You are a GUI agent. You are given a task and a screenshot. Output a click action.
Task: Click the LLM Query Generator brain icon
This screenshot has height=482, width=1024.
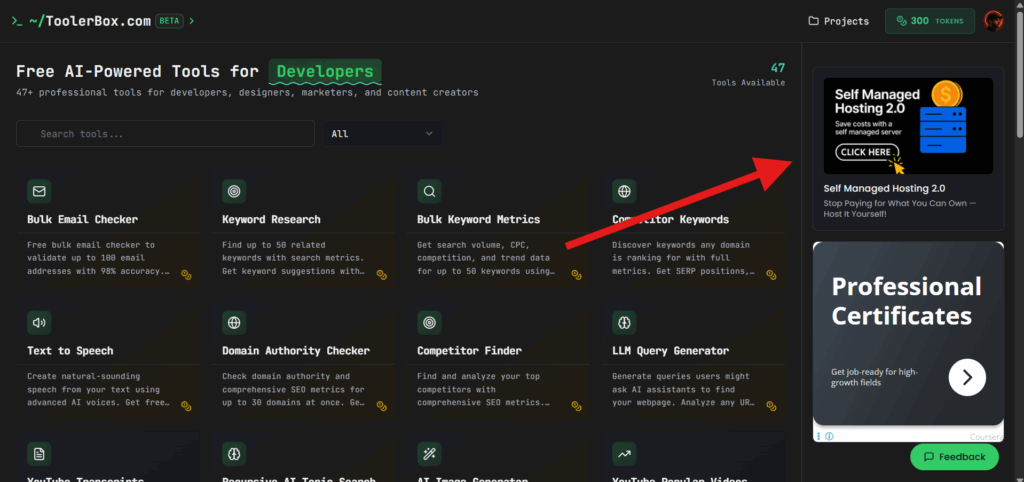[x=624, y=323]
